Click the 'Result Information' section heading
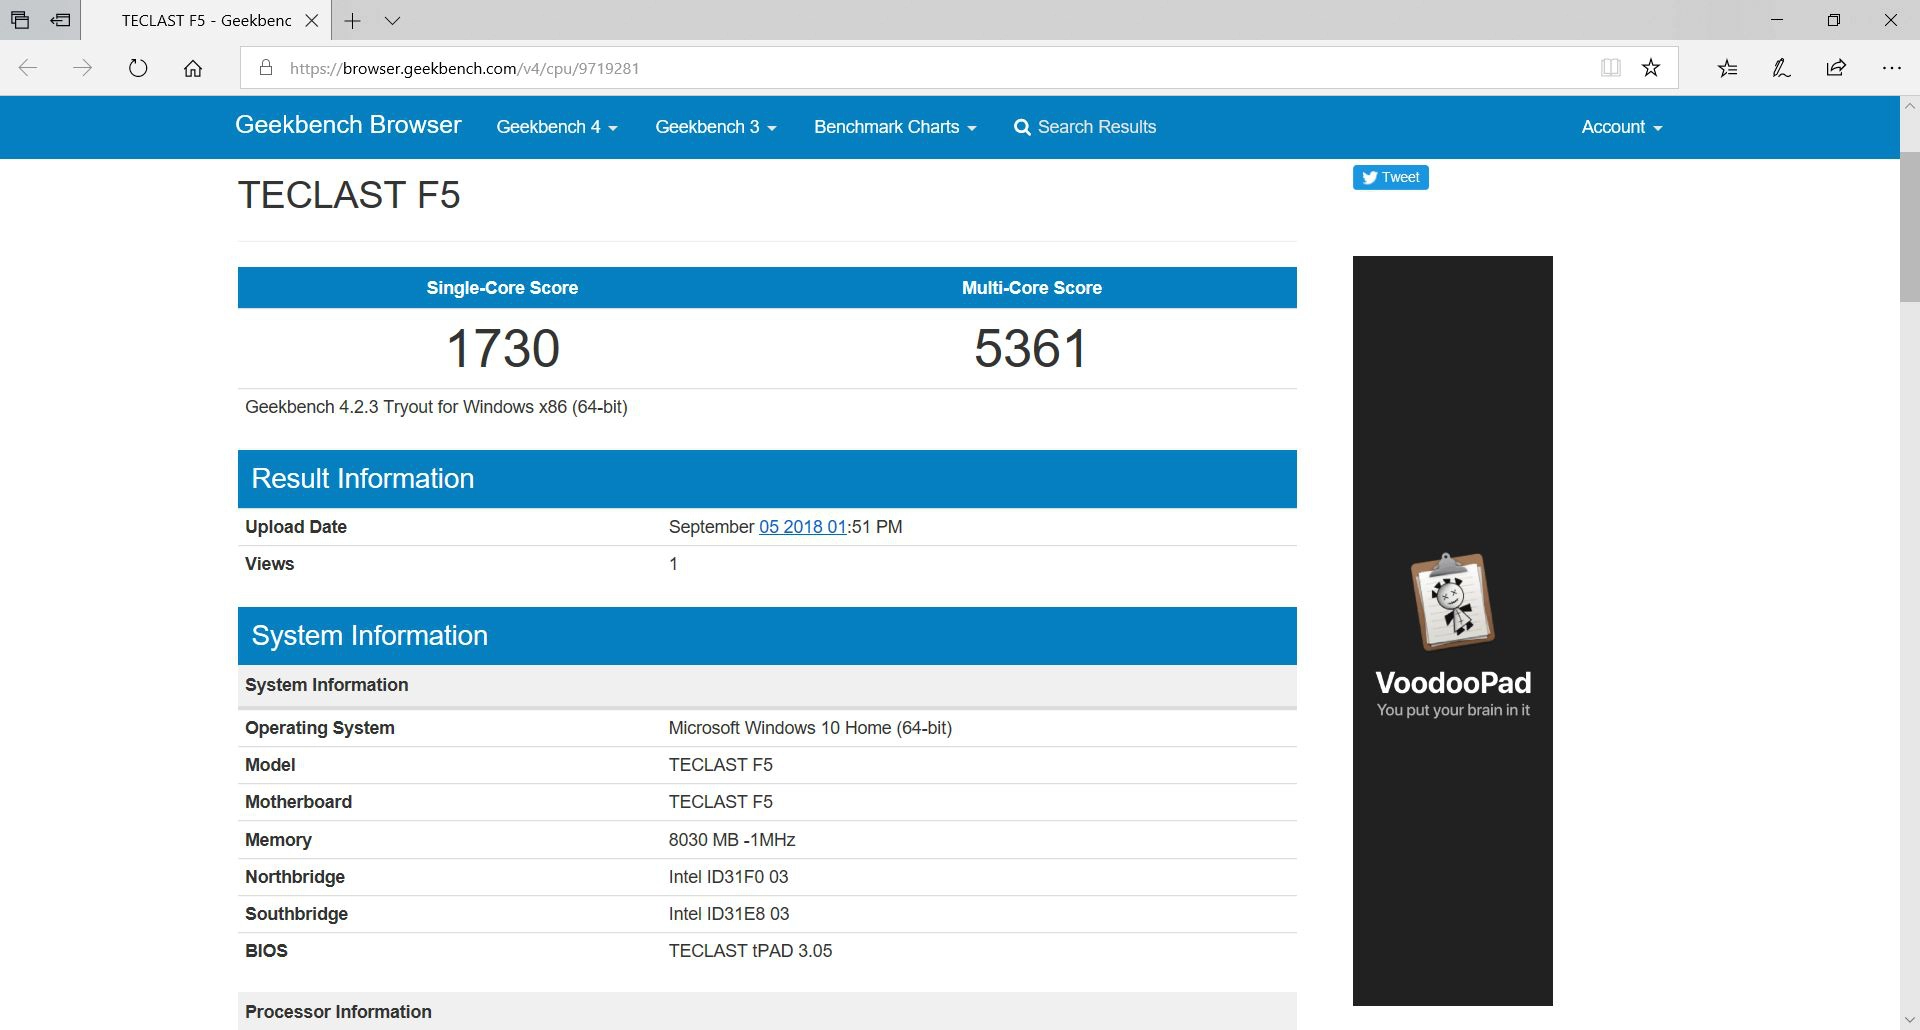Viewport: 1920px width, 1030px height. (x=362, y=478)
